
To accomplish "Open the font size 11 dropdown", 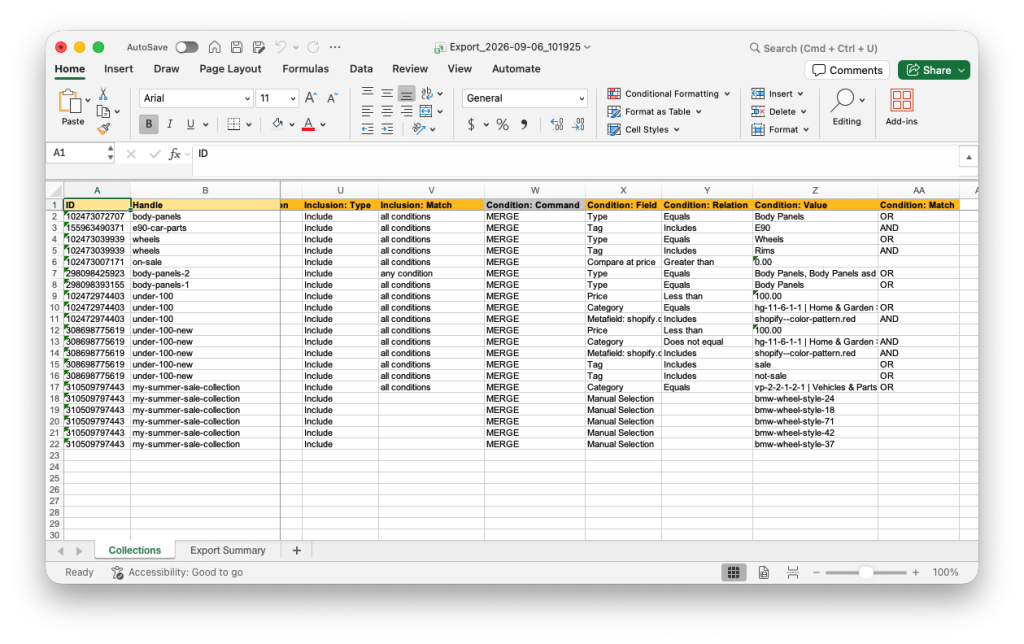I will [x=277, y=98].
